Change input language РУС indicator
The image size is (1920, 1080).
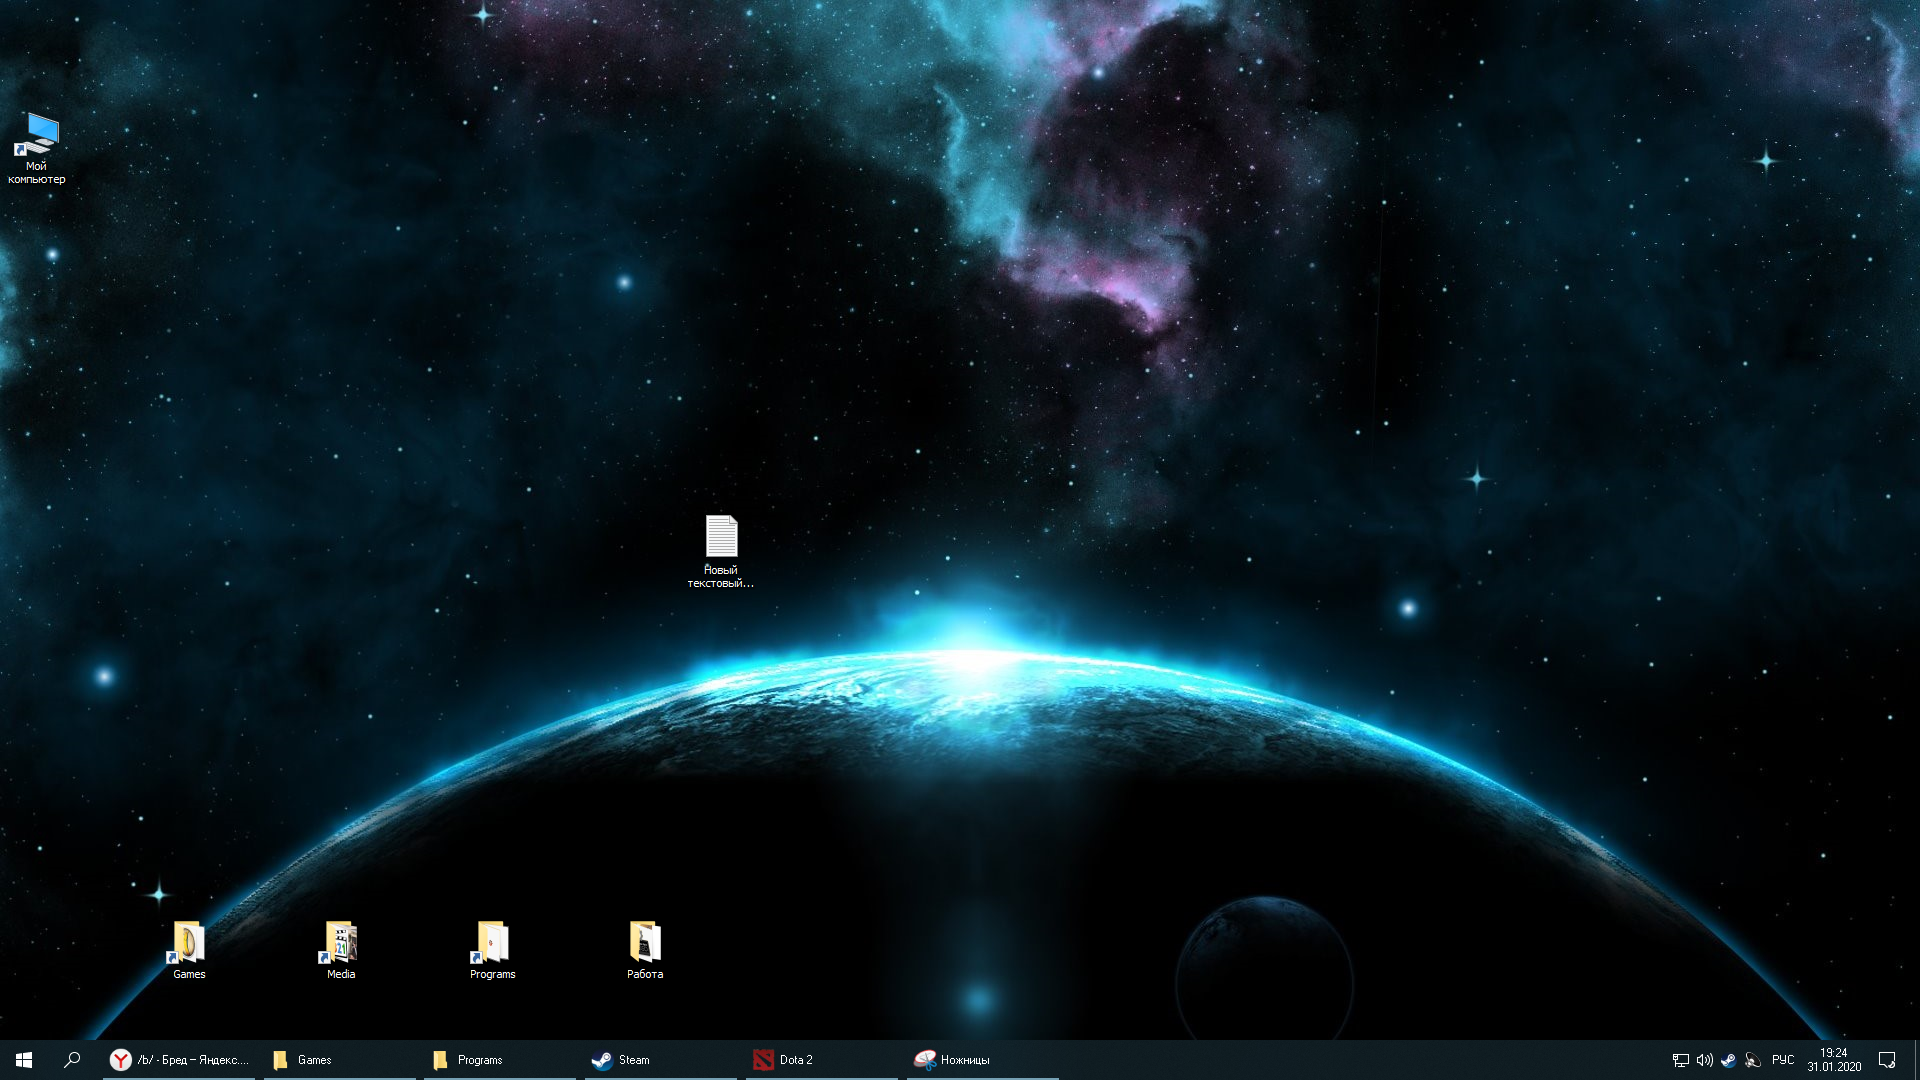[1783, 1060]
